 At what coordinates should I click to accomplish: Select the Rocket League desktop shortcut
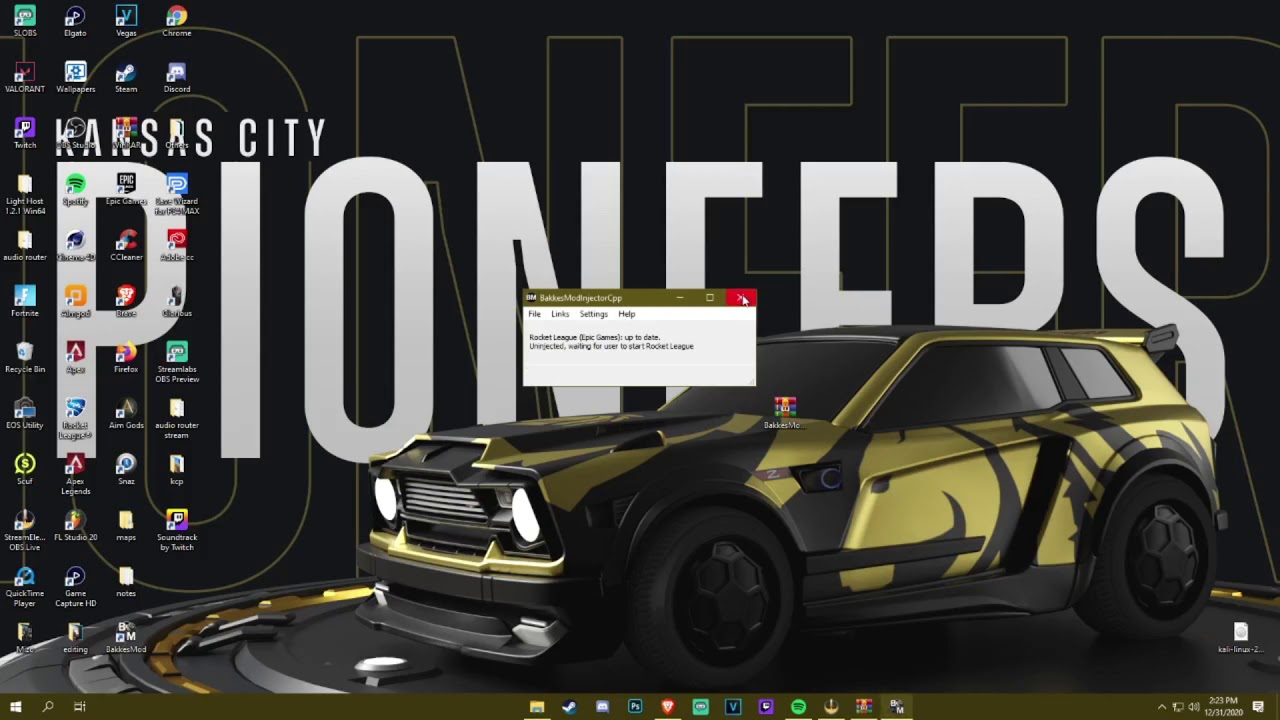coord(75,418)
